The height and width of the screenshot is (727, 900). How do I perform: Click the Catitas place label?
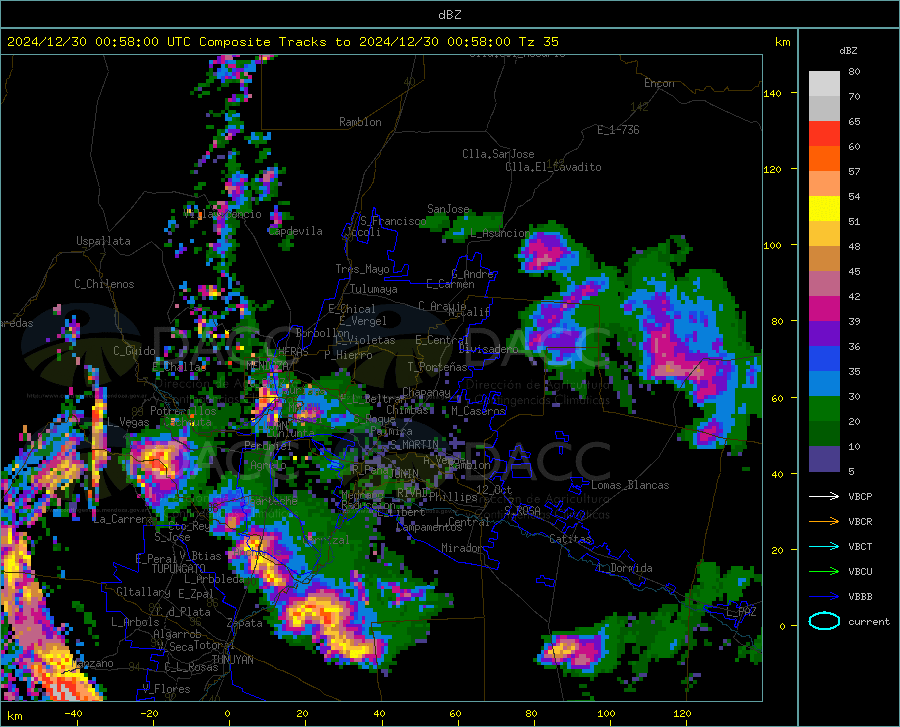(x=570, y=539)
